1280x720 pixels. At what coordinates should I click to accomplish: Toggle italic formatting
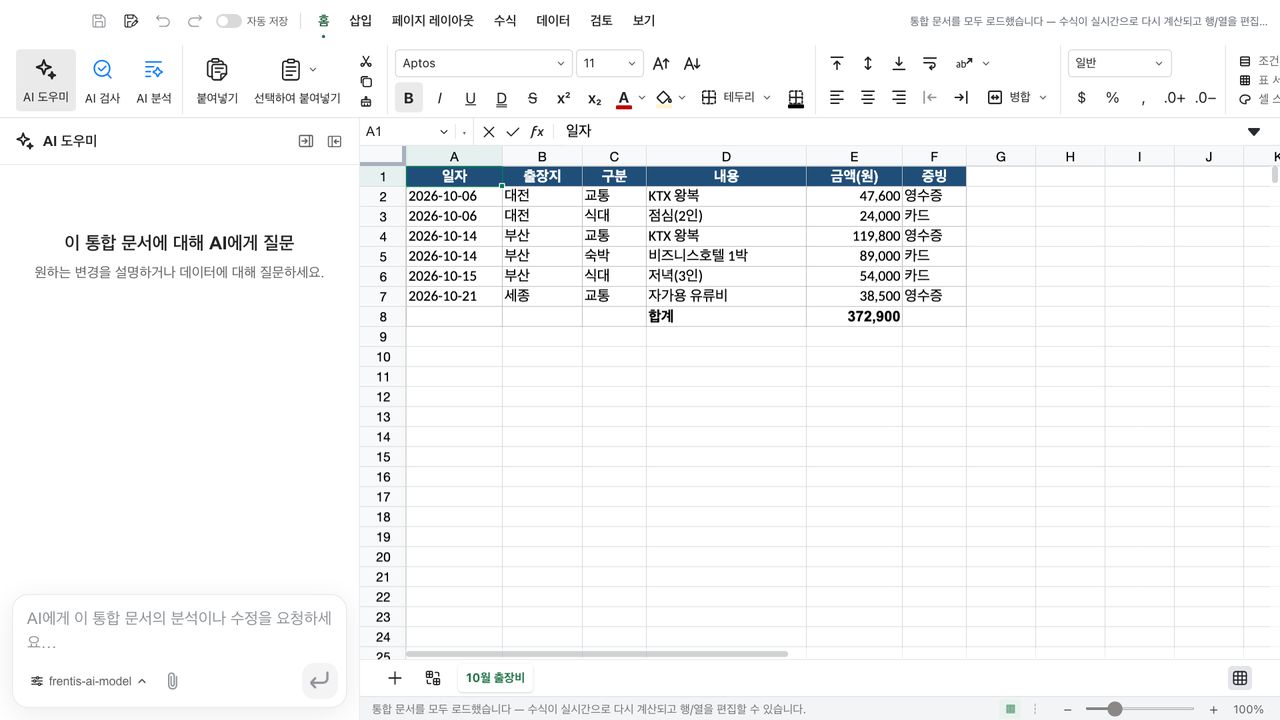coord(439,98)
